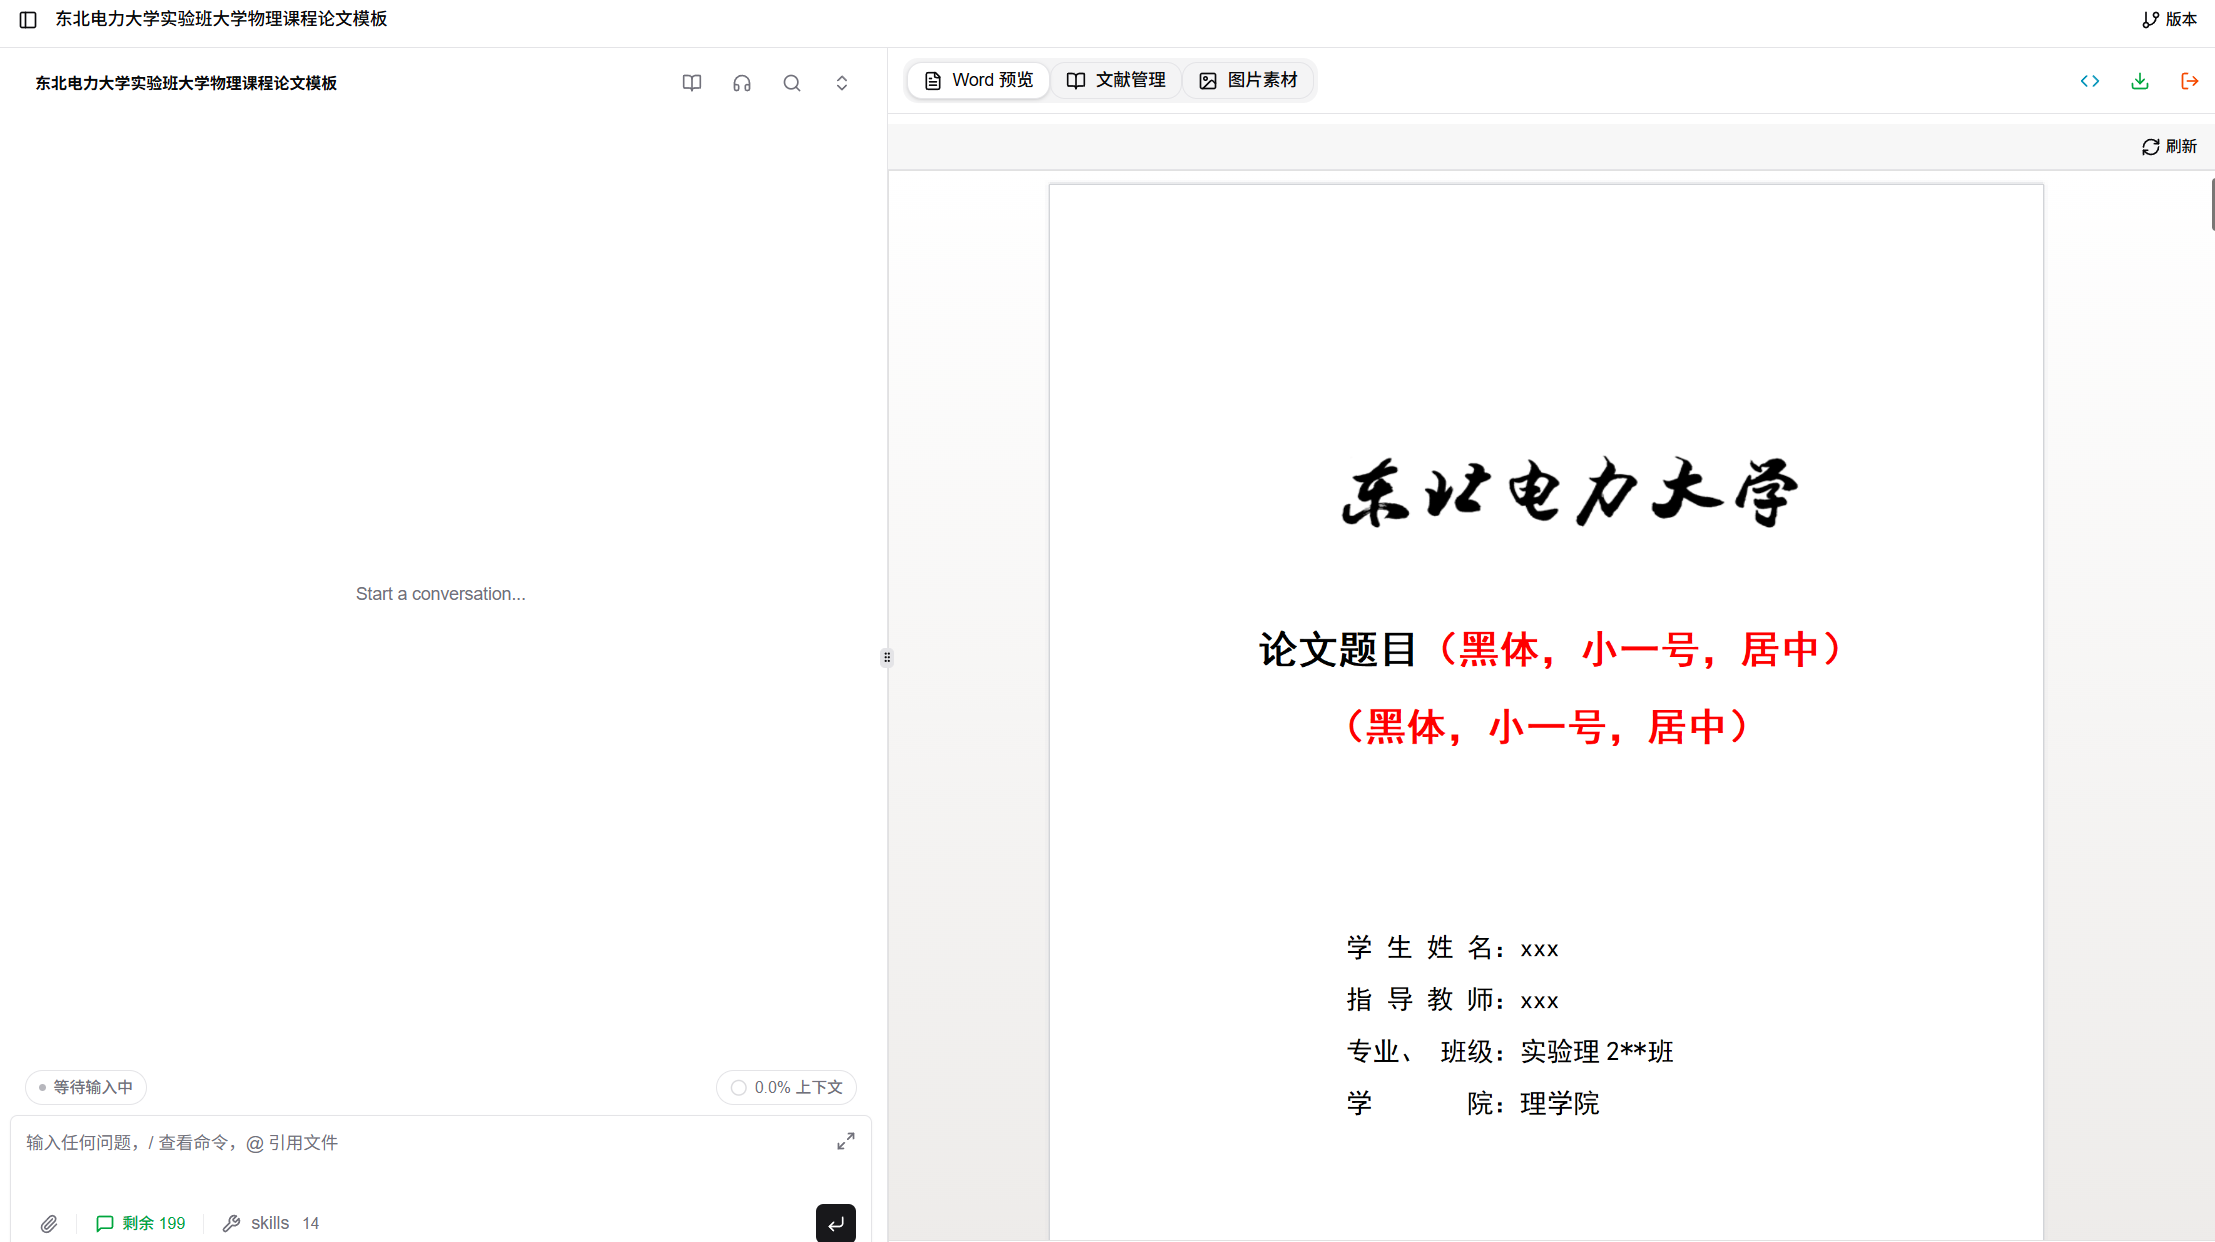Click the 等待输入中 status pill
This screenshot has height=1242, width=2215.
coord(86,1087)
